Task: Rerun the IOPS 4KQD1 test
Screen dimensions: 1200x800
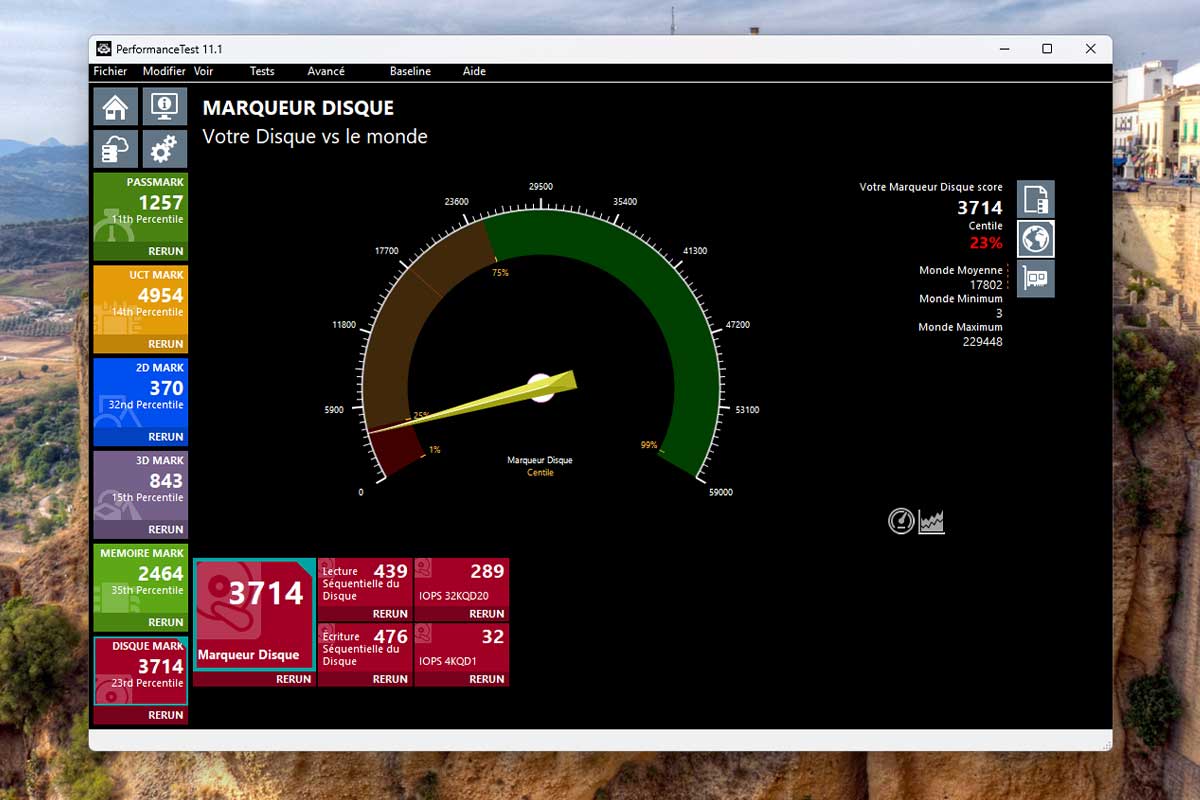Action: [487, 679]
